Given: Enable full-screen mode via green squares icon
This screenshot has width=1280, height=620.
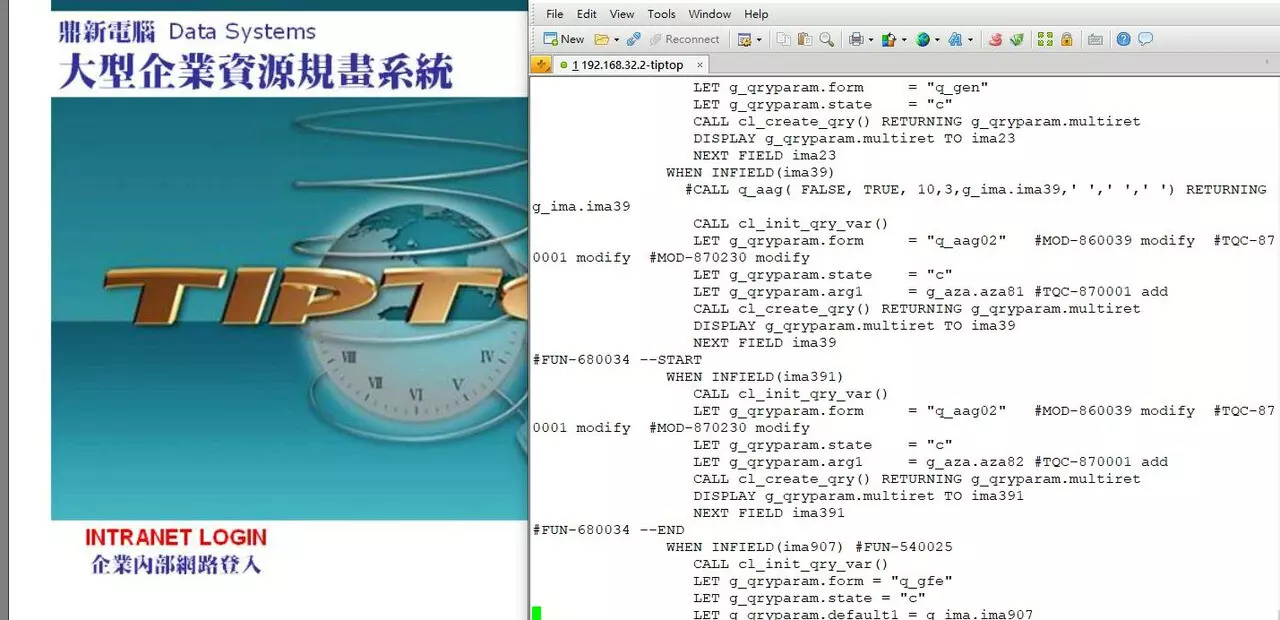Looking at the screenshot, I should pyautogui.click(x=1044, y=39).
